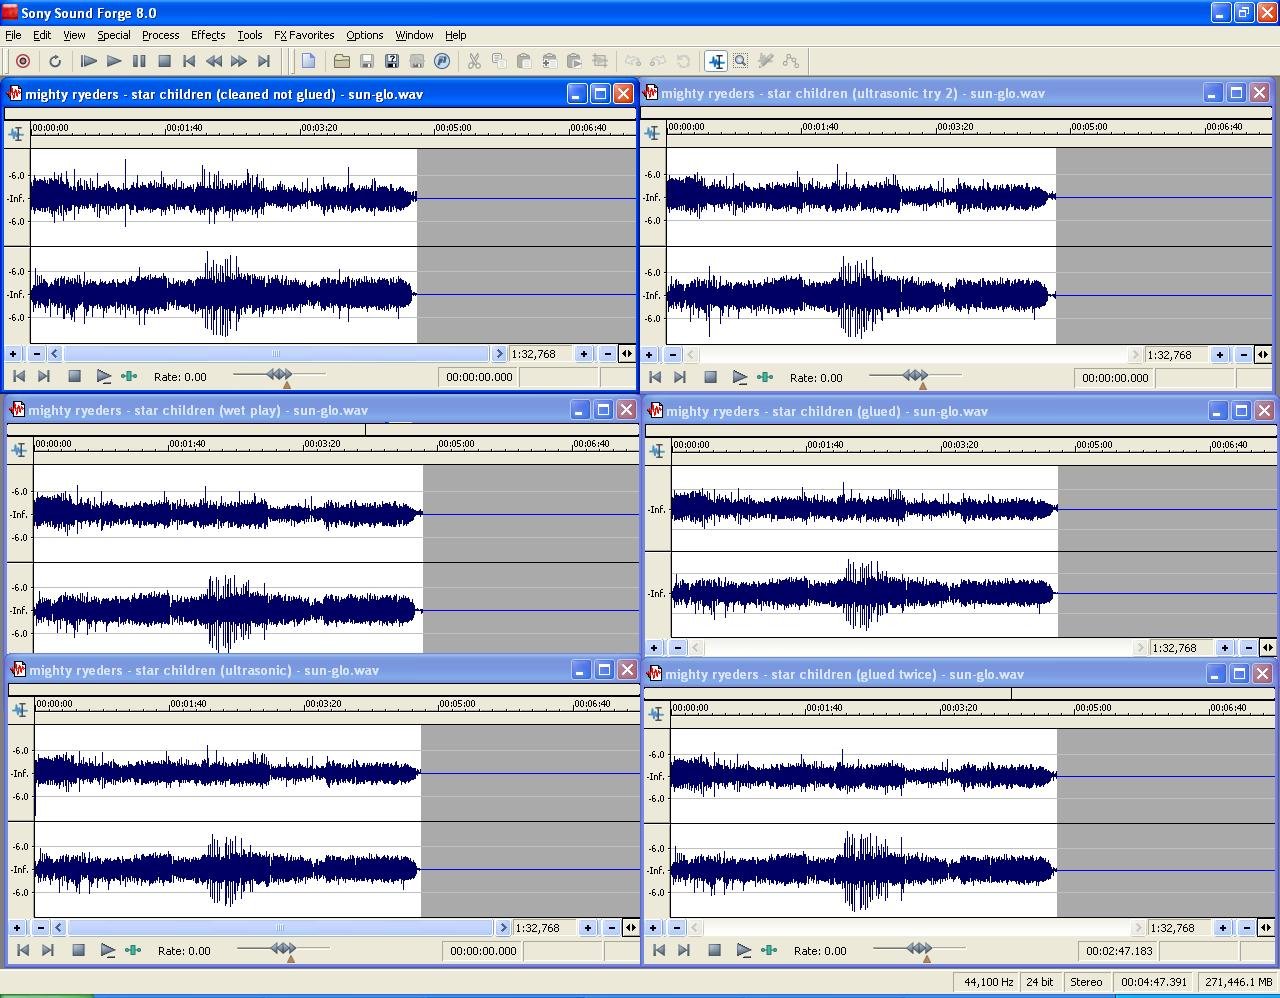Select the Magnify Tool in toolbar
This screenshot has height=998, width=1280.
(x=741, y=61)
